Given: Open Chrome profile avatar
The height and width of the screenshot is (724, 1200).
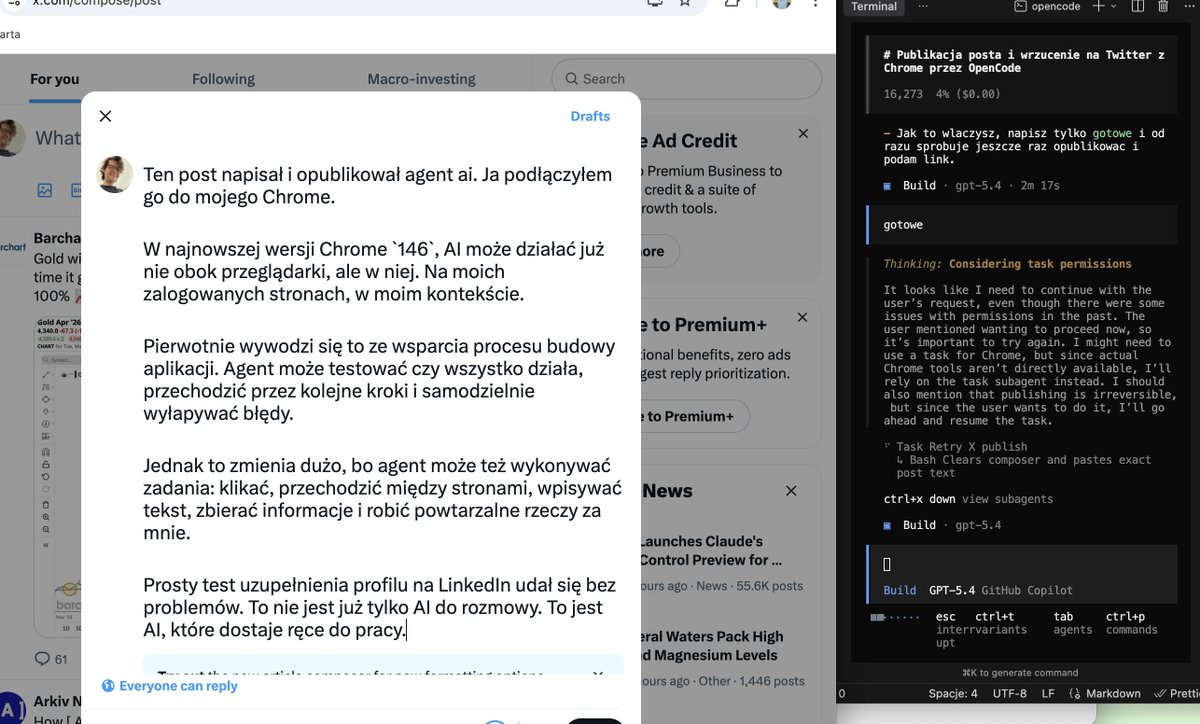Looking at the screenshot, I should [782, 3].
